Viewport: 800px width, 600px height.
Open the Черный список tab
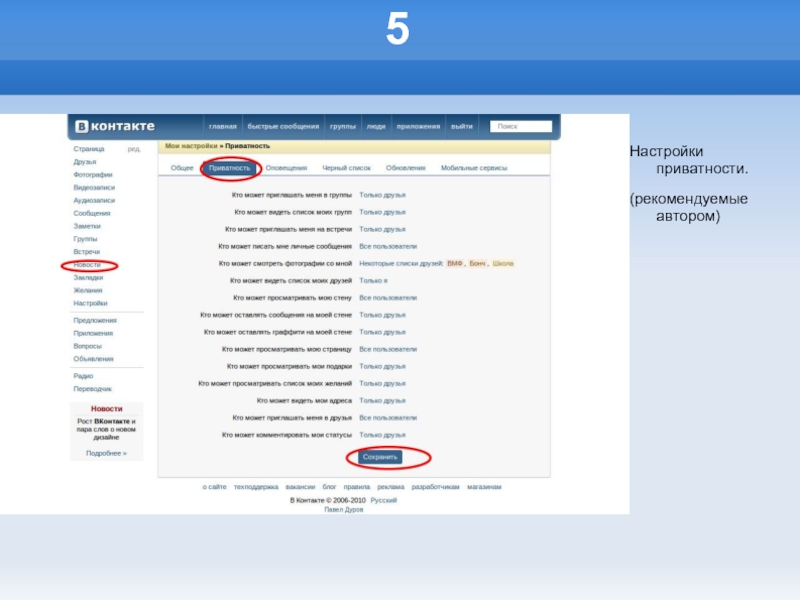(x=346, y=168)
